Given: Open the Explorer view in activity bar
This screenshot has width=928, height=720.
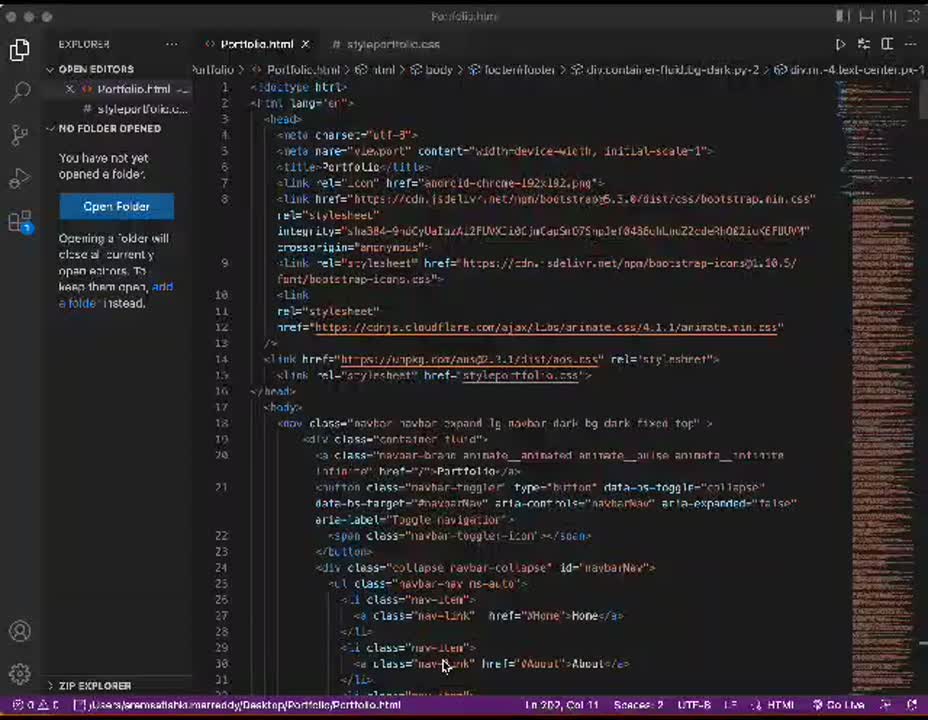Looking at the screenshot, I should pos(20,51).
